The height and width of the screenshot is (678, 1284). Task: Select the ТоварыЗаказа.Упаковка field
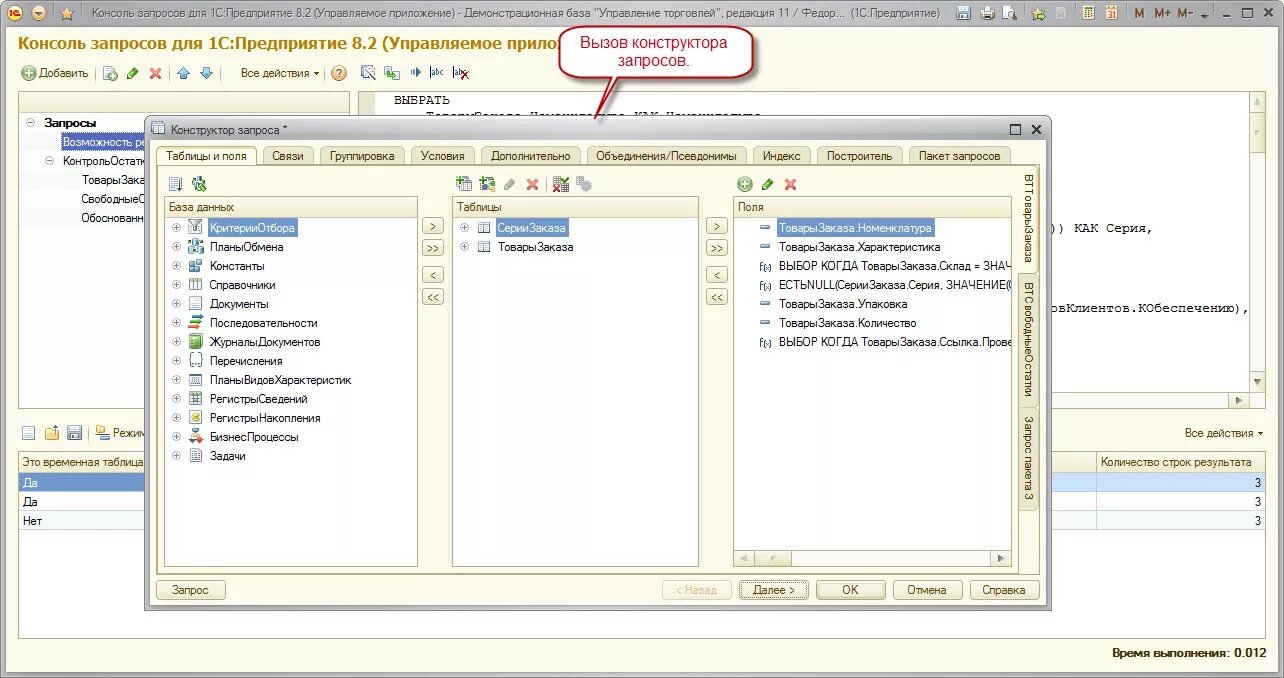pyautogui.click(x=843, y=304)
